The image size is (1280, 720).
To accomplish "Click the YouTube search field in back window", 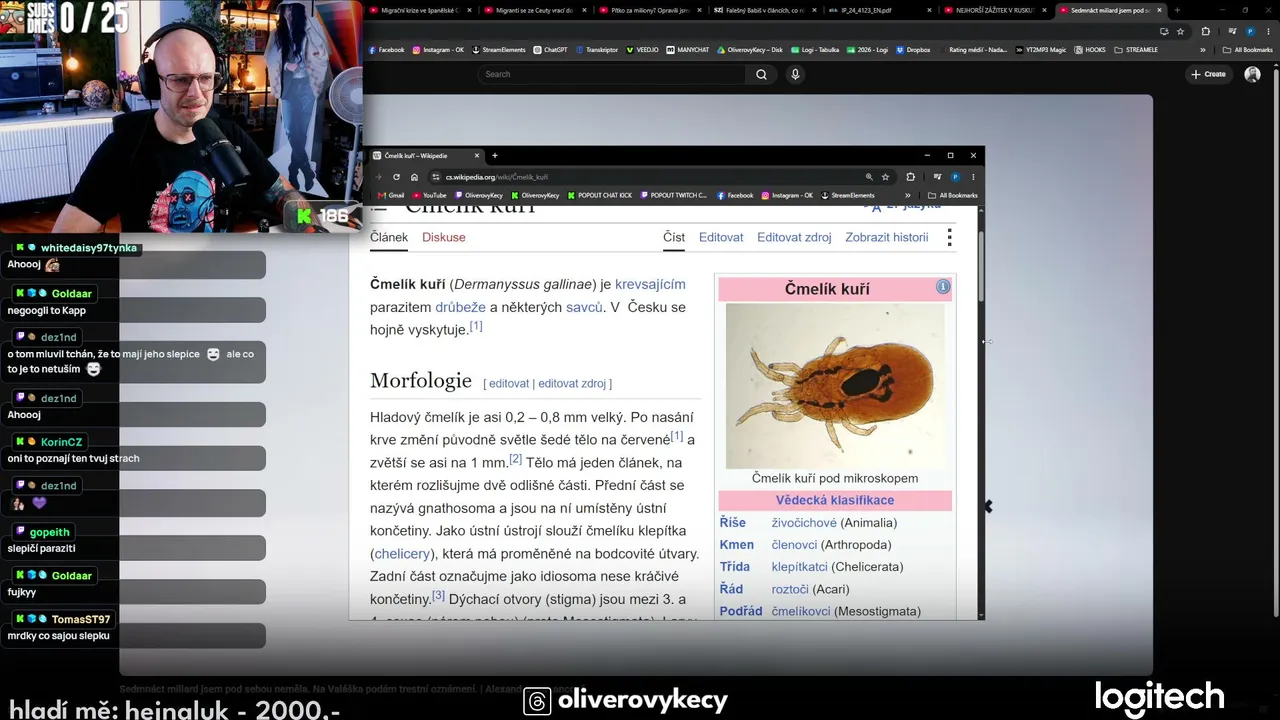I will (610, 74).
